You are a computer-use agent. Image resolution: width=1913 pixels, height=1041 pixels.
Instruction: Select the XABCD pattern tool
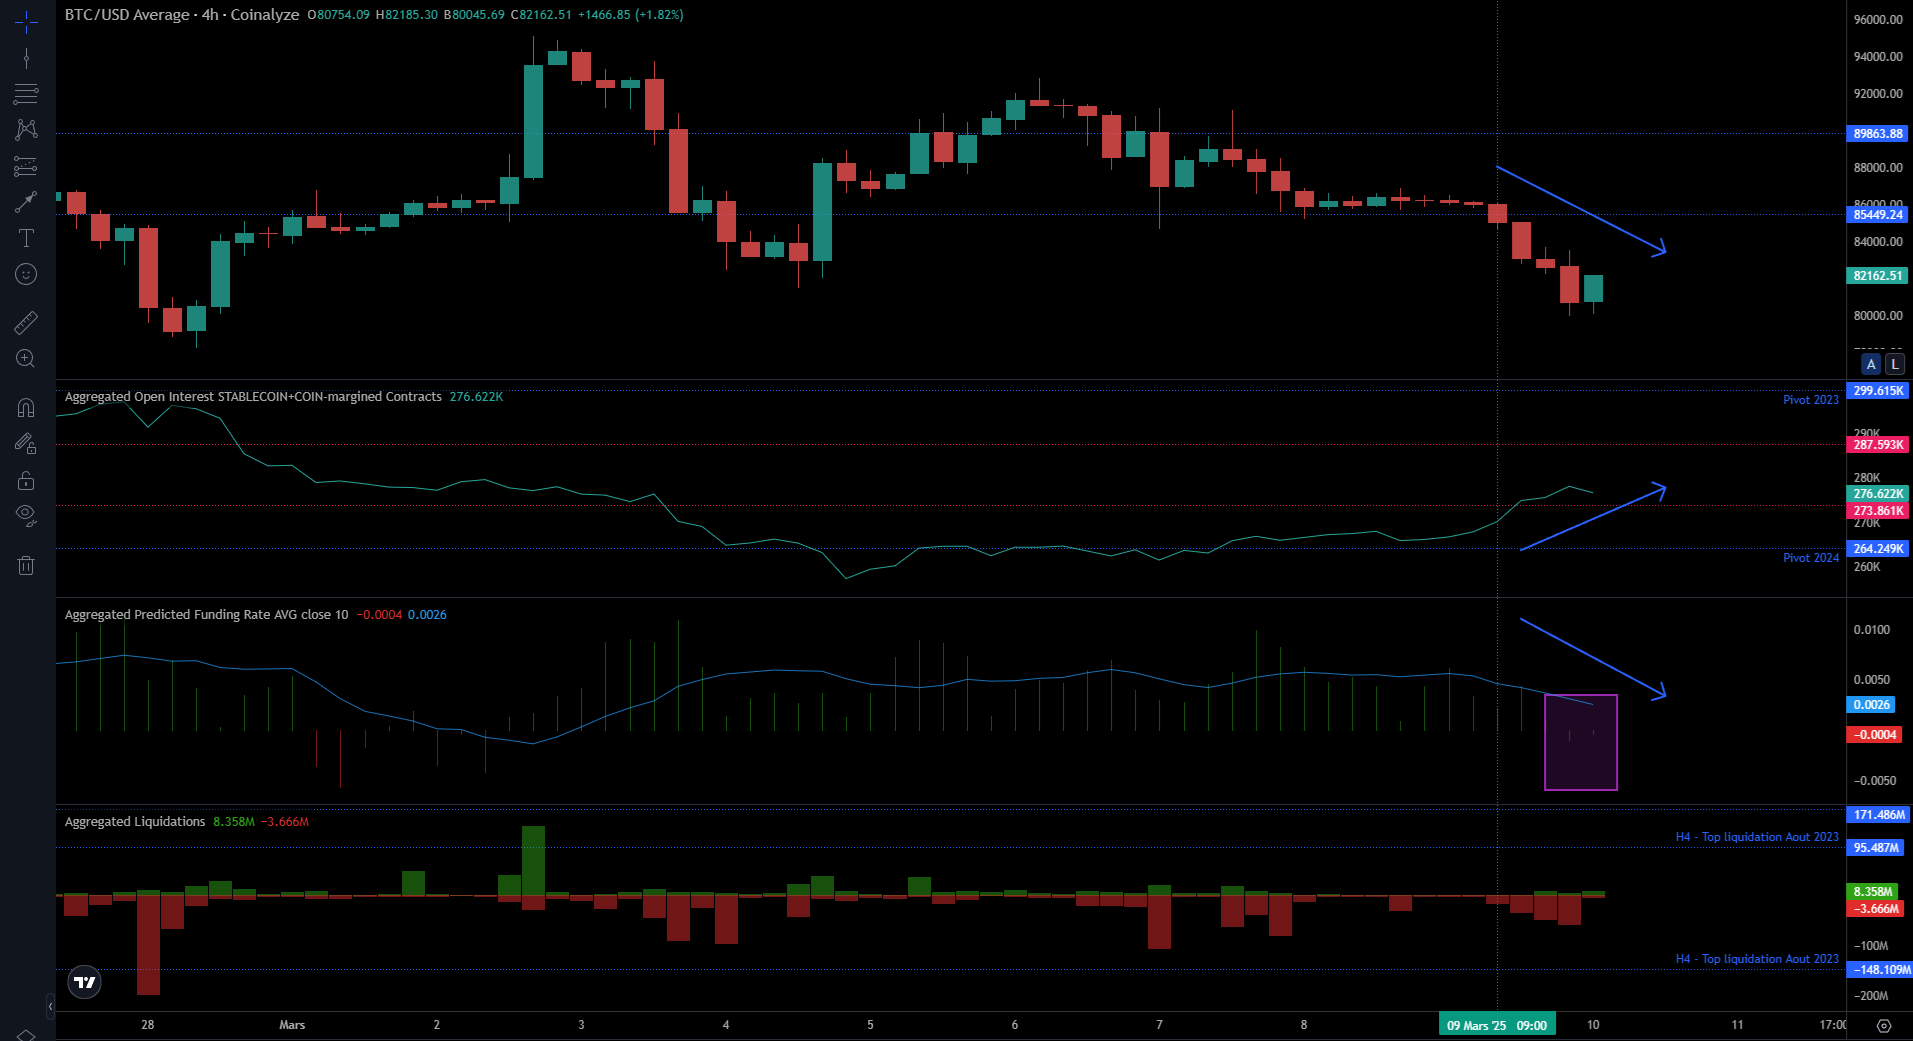pos(26,129)
